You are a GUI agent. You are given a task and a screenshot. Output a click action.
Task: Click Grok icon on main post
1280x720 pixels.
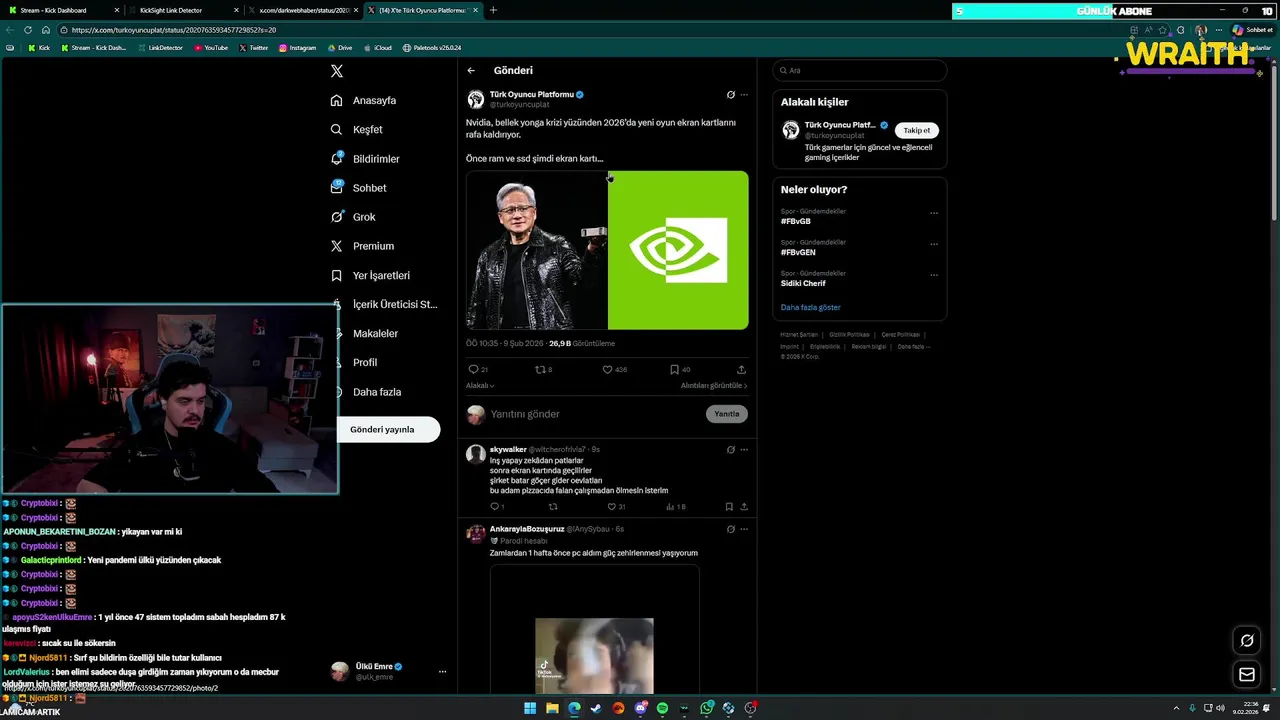(x=730, y=95)
